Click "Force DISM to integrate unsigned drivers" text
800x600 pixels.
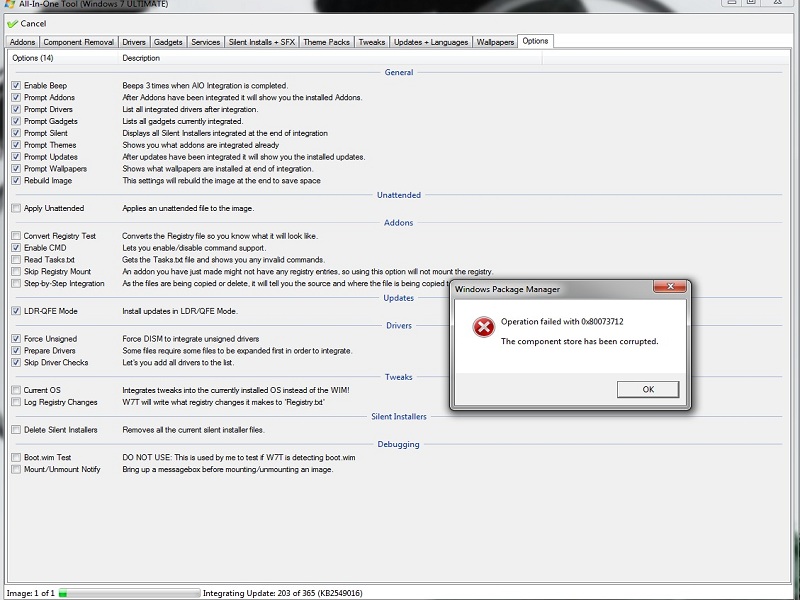coord(191,339)
